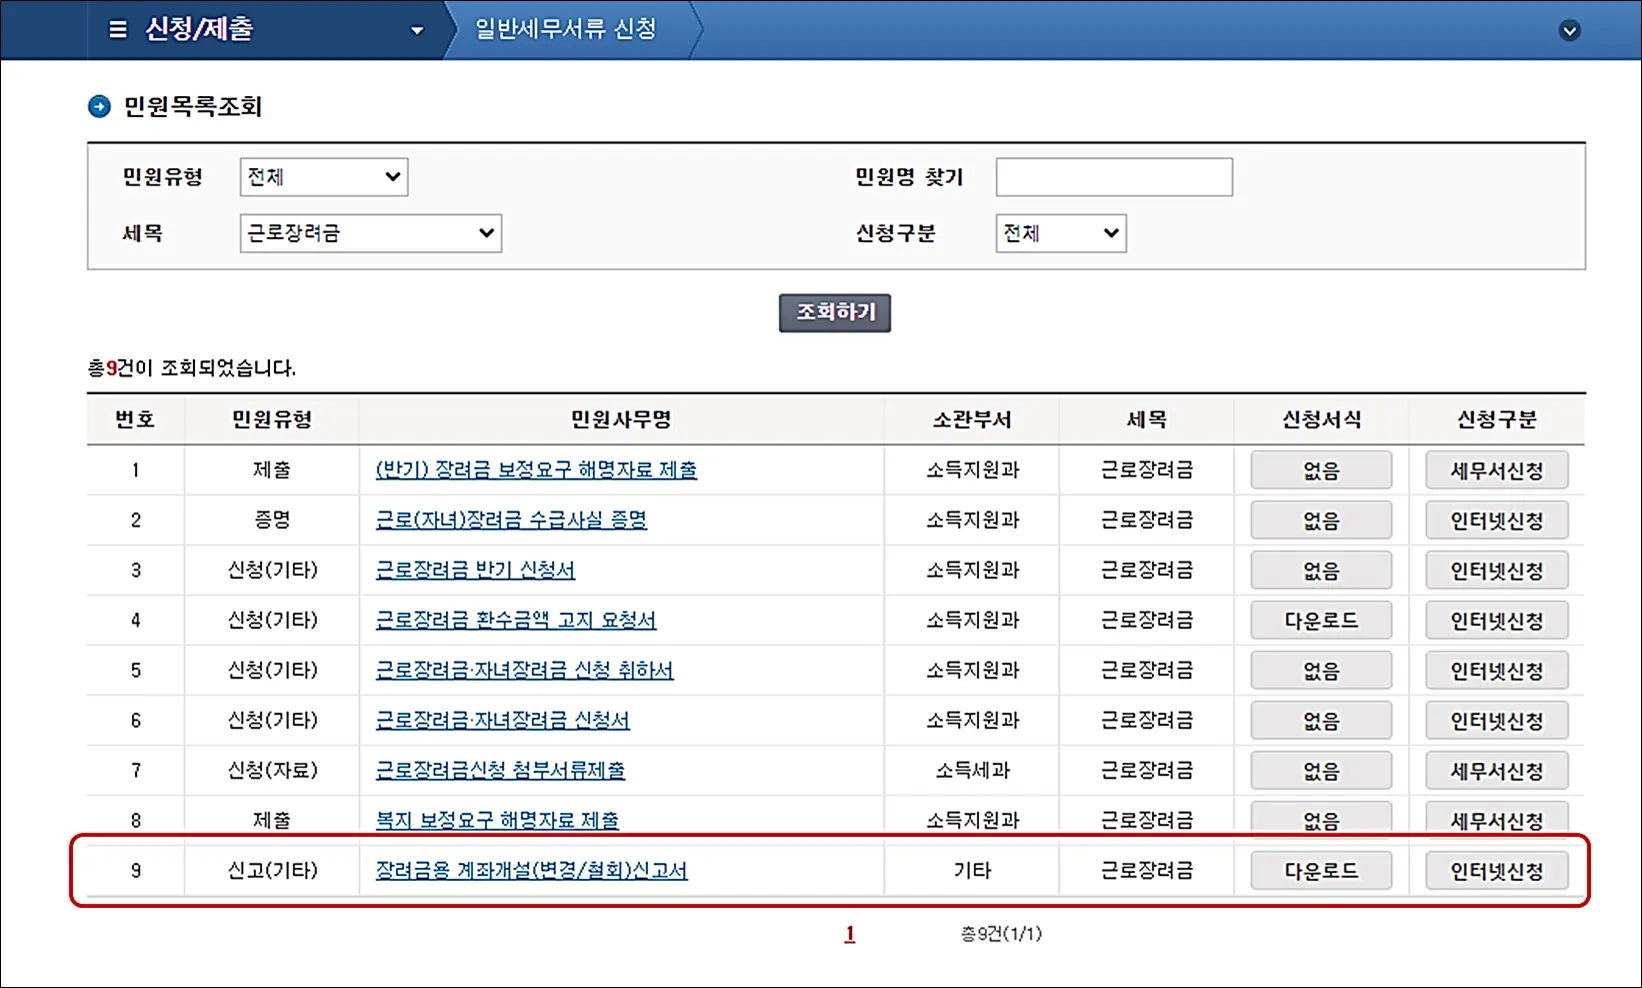
Task: Click 세무서신청 for 첨부서류제출 row
Action: 1497,770
